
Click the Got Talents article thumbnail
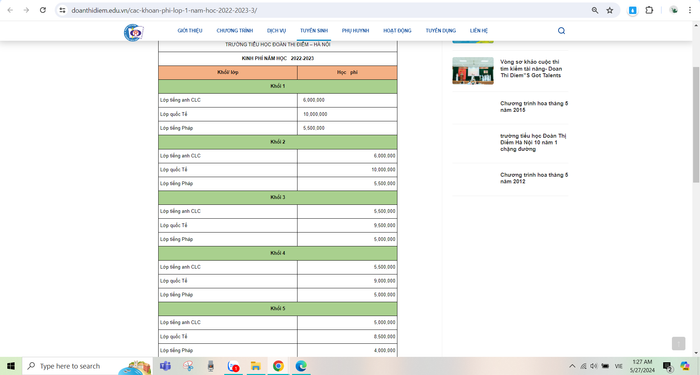(473, 71)
